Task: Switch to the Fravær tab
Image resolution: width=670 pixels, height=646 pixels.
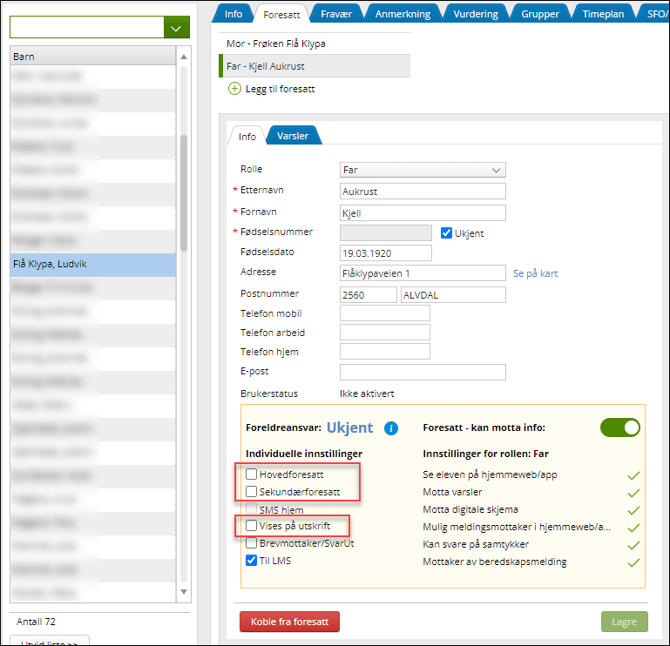Action: coord(335,14)
